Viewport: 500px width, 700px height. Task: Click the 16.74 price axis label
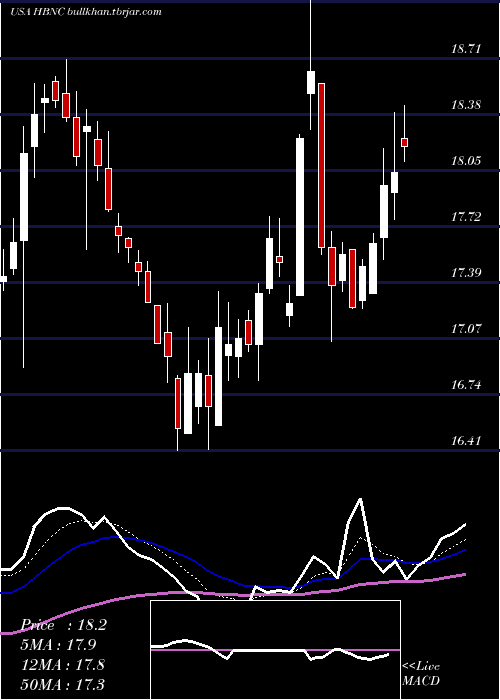[466, 385]
